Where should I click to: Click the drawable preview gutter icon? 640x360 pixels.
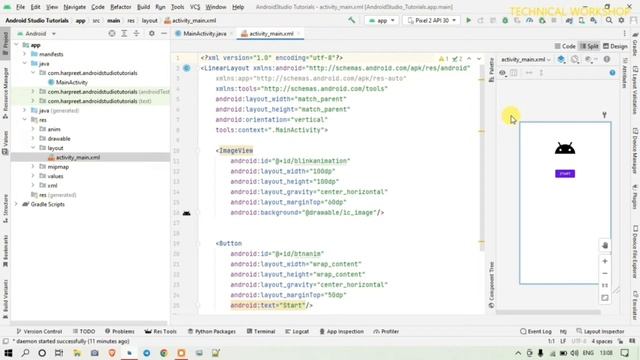click(187, 213)
